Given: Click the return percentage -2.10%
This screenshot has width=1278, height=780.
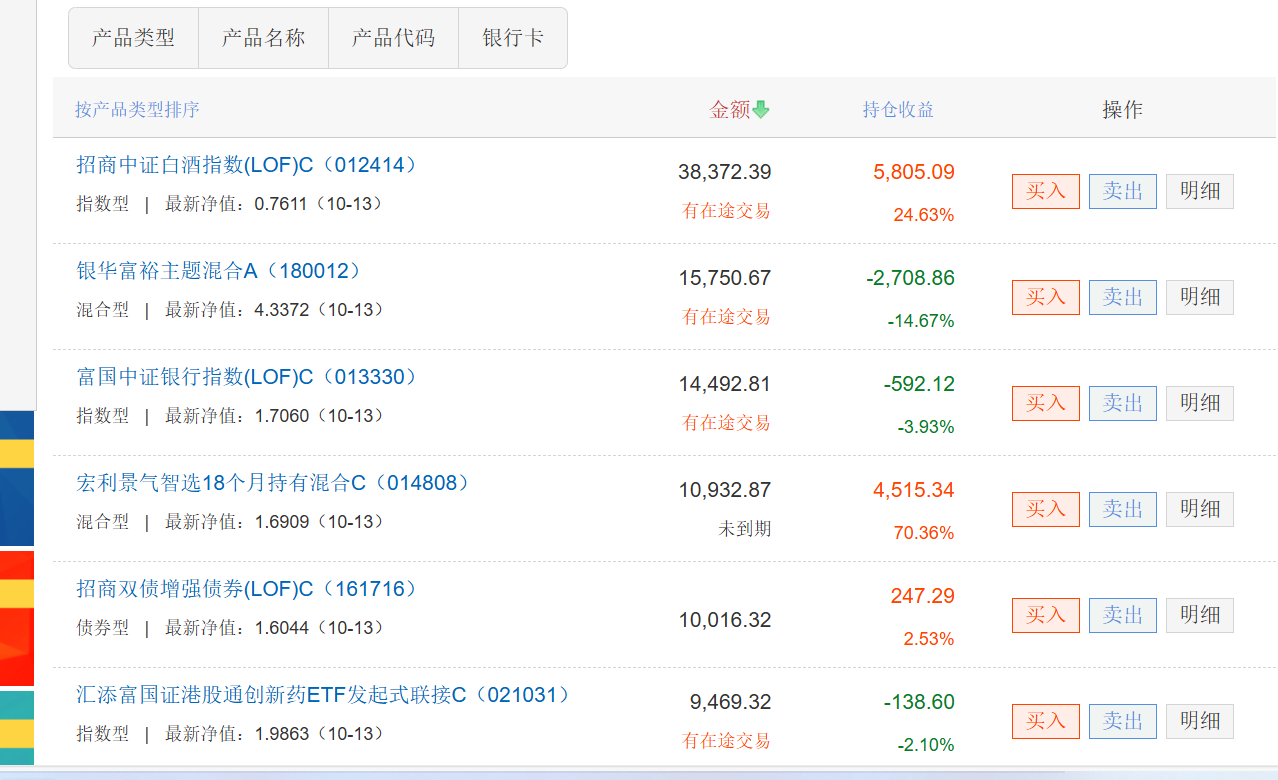Looking at the screenshot, I should pyautogui.click(x=926, y=745).
